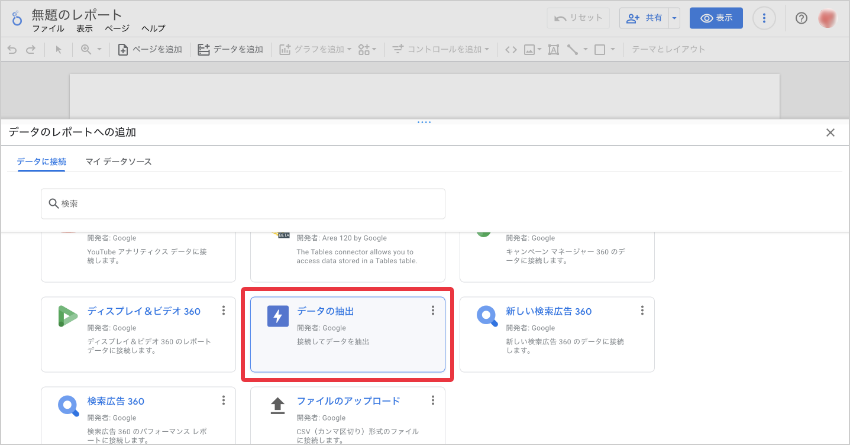Open the line tool dropdown arrow
The height and width of the screenshot is (445, 850).
[x=585, y=49]
